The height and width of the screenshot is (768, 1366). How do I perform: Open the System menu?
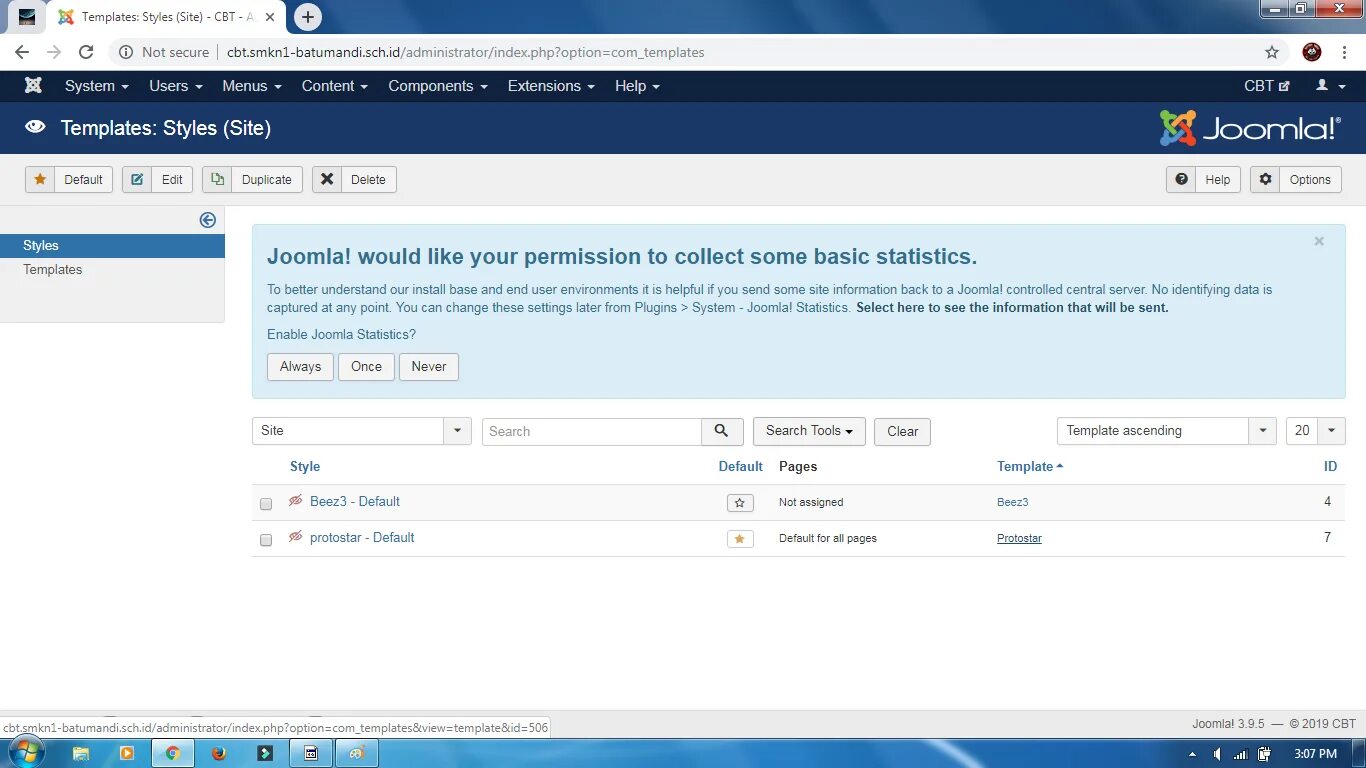(97, 86)
